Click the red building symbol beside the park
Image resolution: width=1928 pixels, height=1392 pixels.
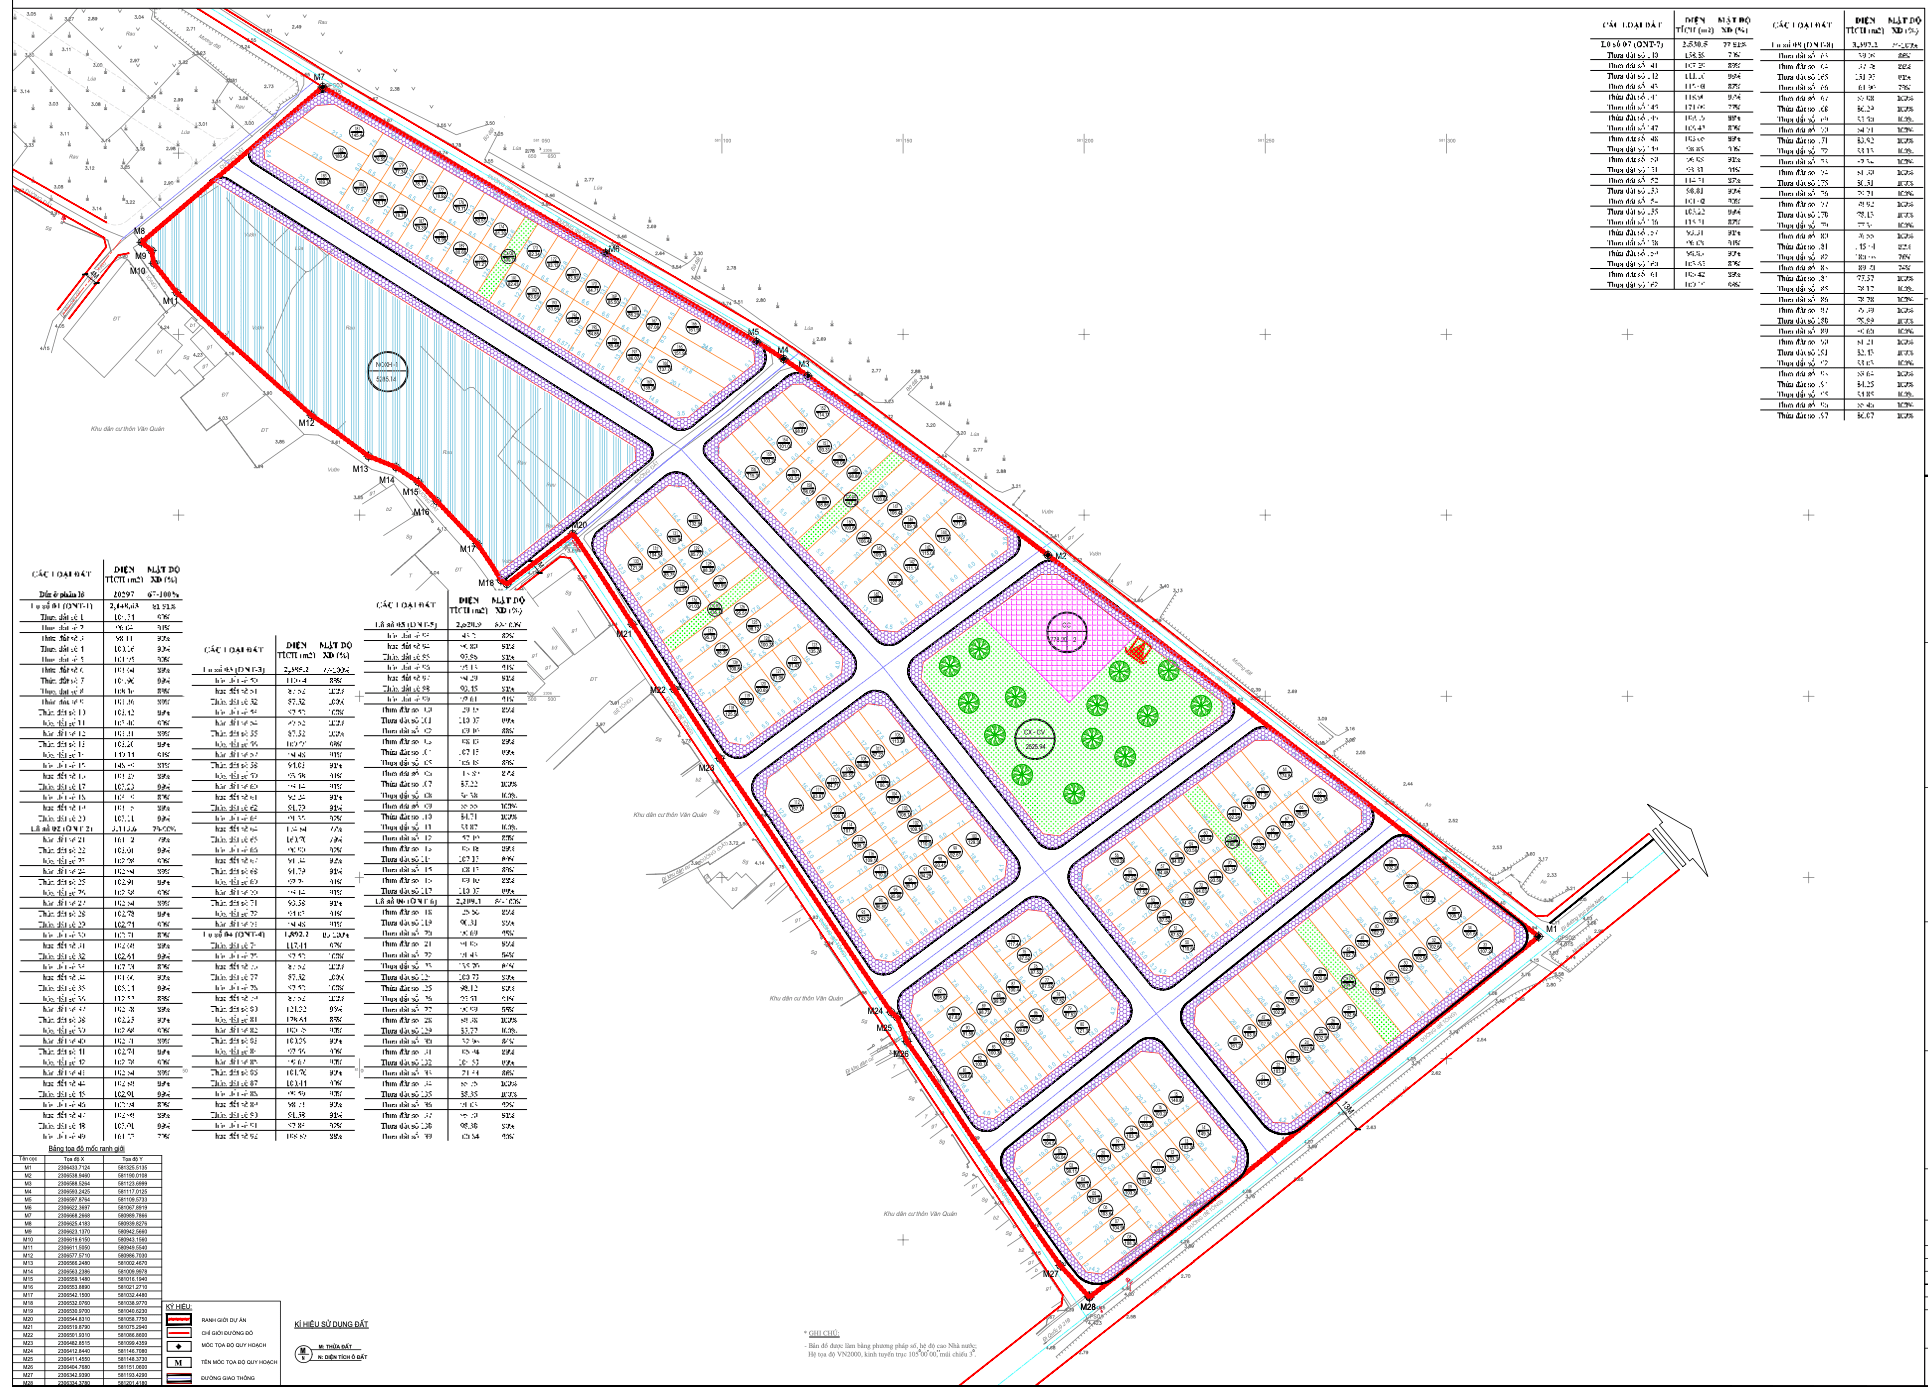(1138, 650)
